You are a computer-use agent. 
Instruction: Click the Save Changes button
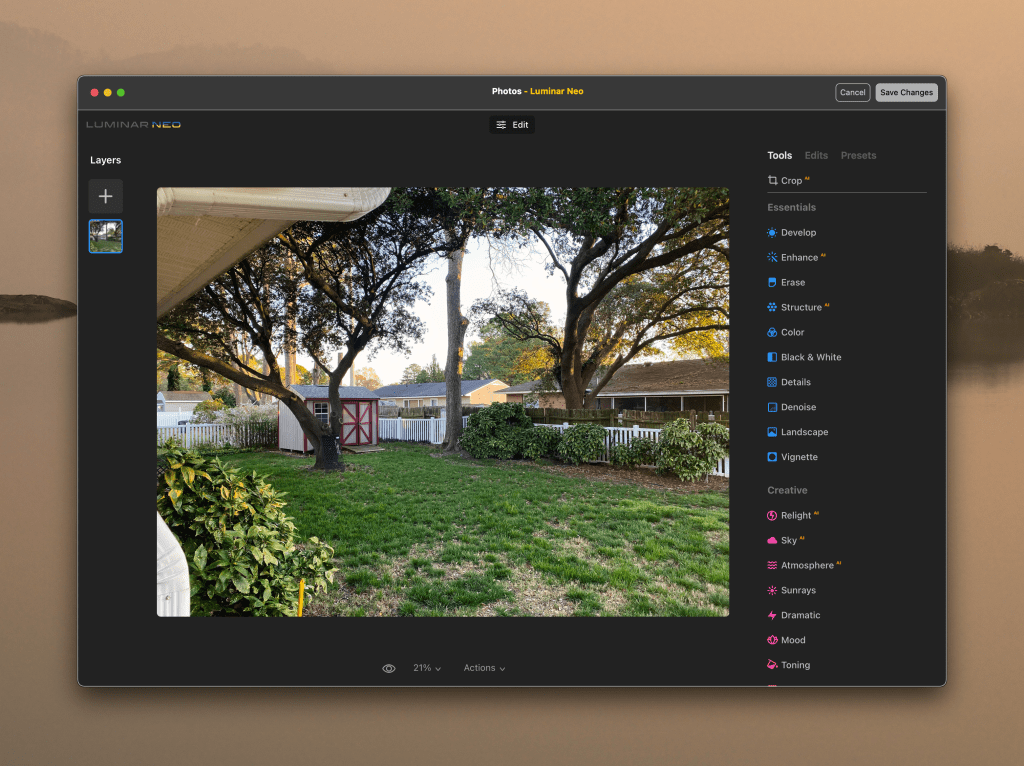906,93
